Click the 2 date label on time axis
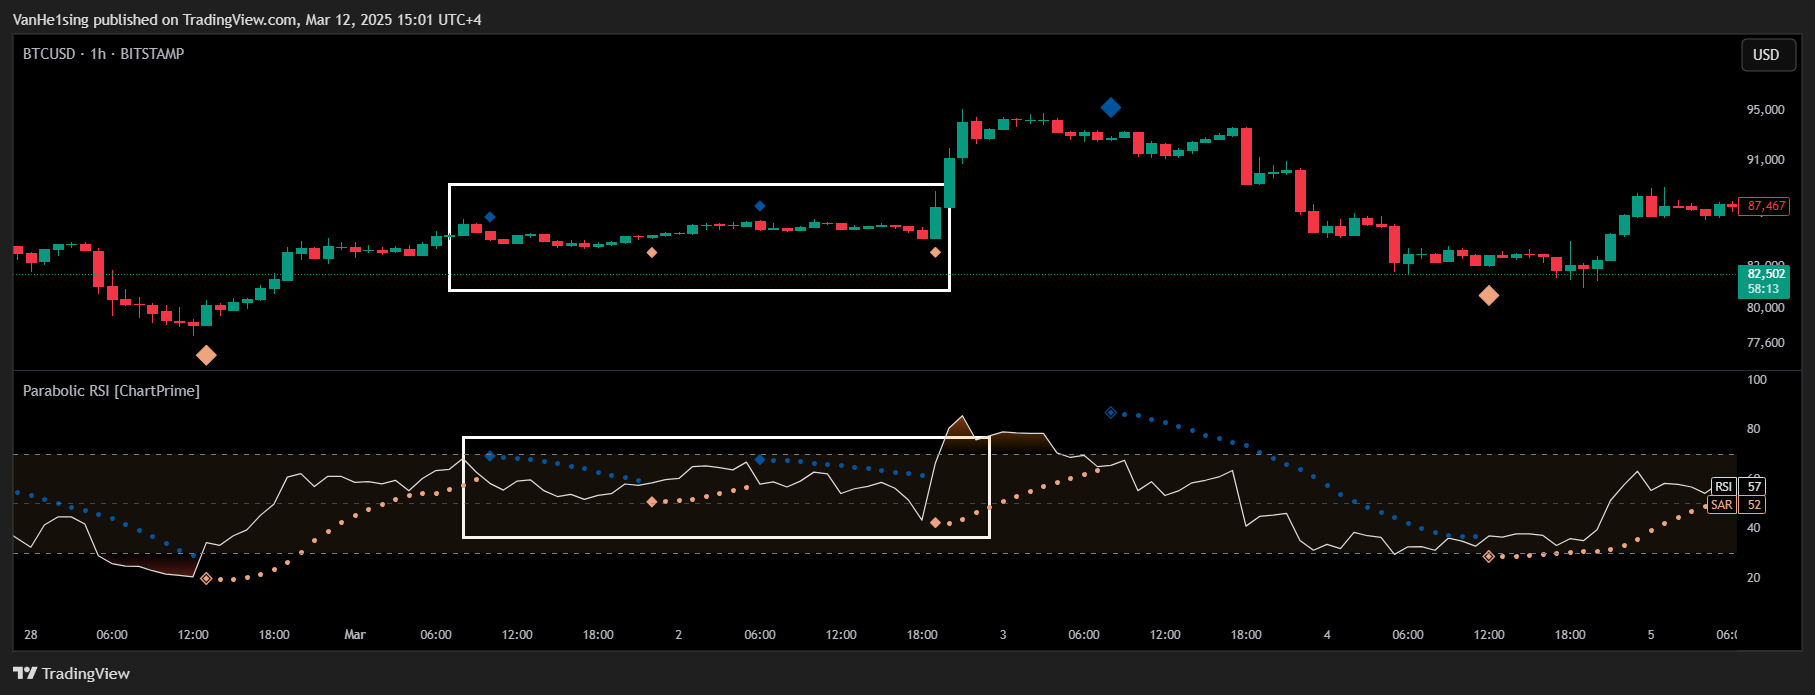Image resolution: width=1815 pixels, height=695 pixels. point(679,635)
